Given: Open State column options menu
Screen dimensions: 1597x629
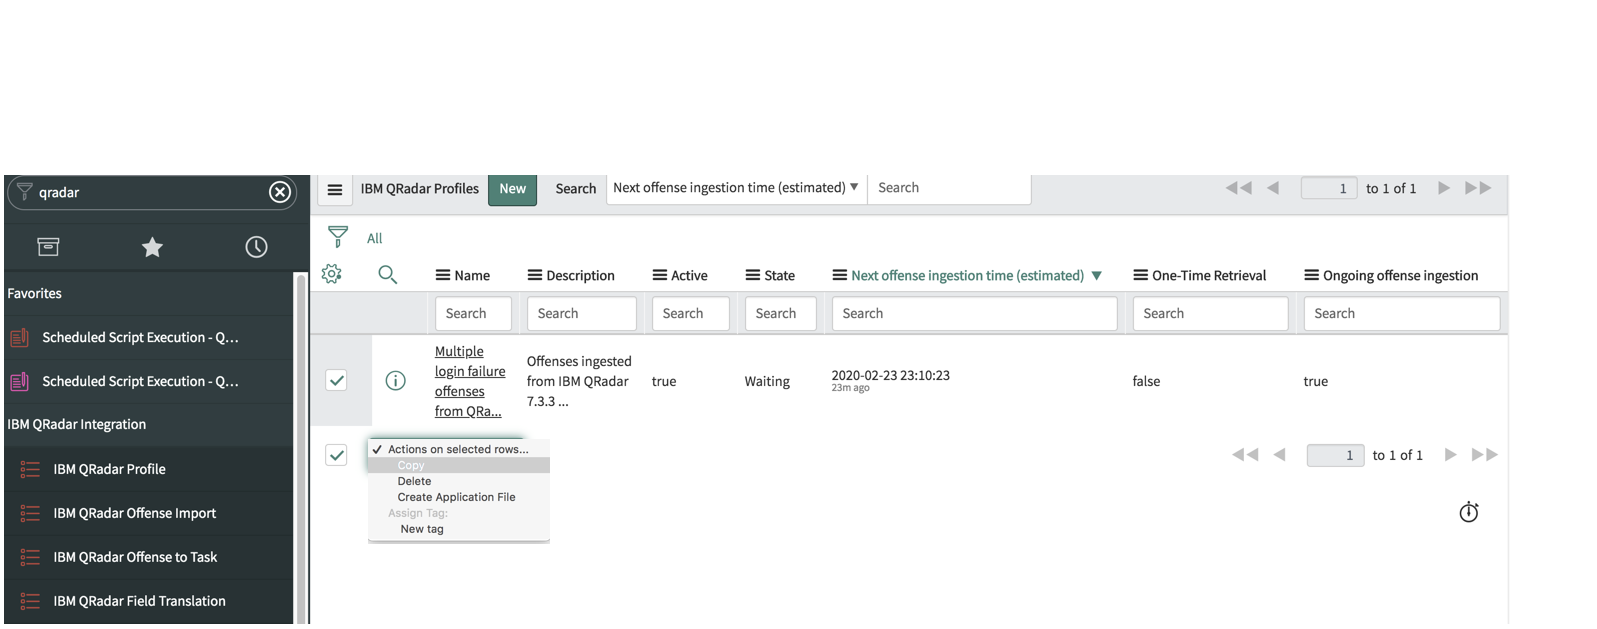Looking at the screenshot, I should (753, 275).
